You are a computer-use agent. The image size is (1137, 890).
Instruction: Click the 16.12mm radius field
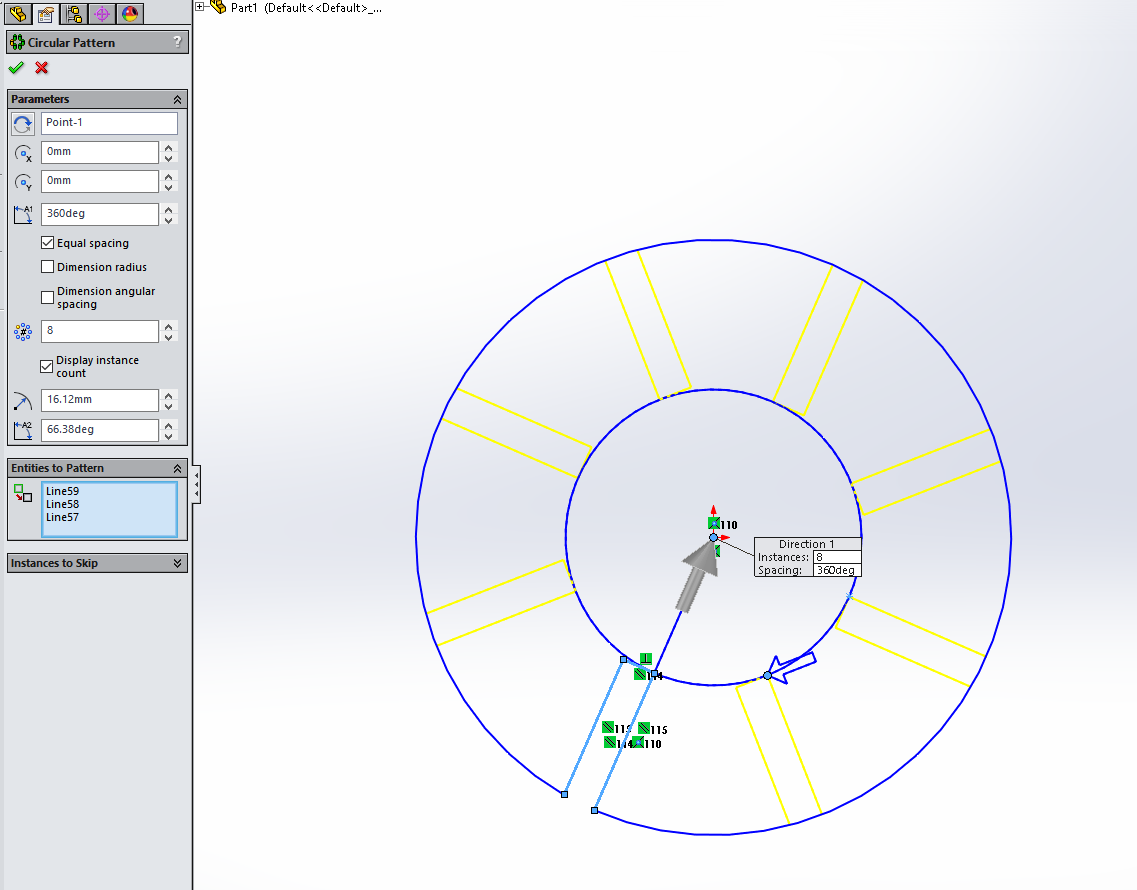coord(99,400)
